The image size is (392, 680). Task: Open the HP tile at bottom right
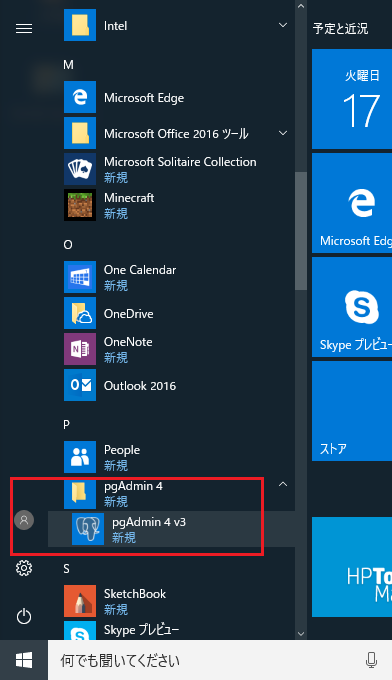352,567
